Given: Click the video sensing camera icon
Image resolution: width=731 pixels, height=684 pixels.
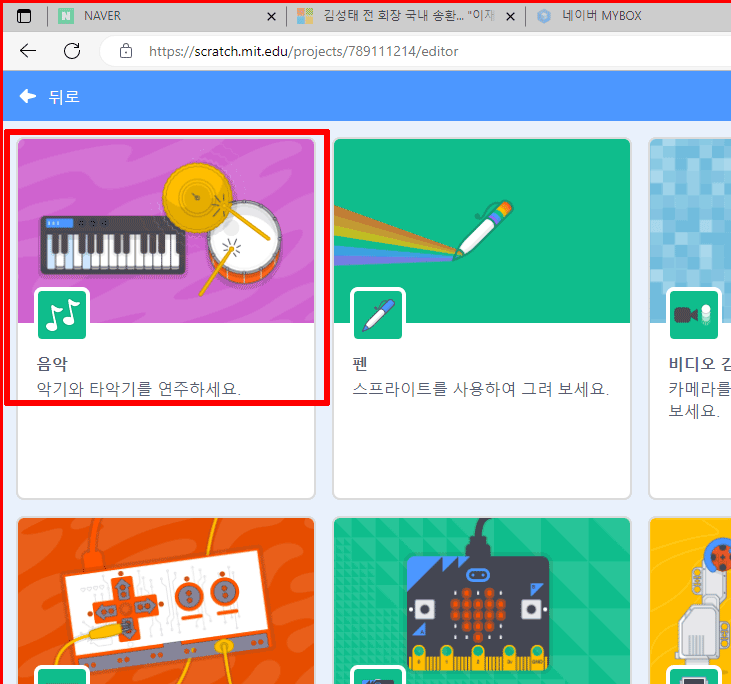Looking at the screenshot, I should click(x=694, y=314).
